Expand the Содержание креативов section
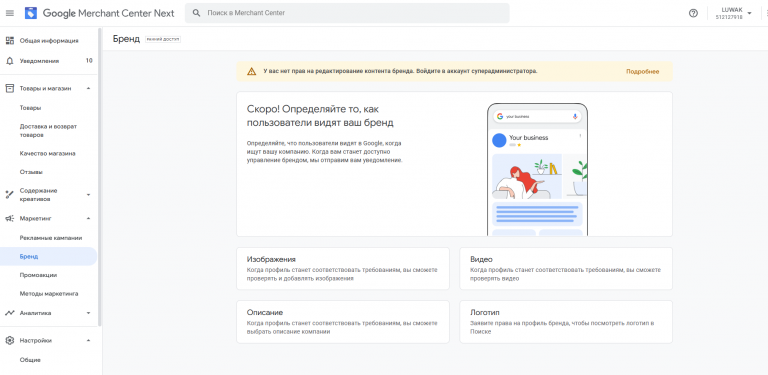Image resolution: width=768 pixels, height=375 pixels. [x=88, y=195]
